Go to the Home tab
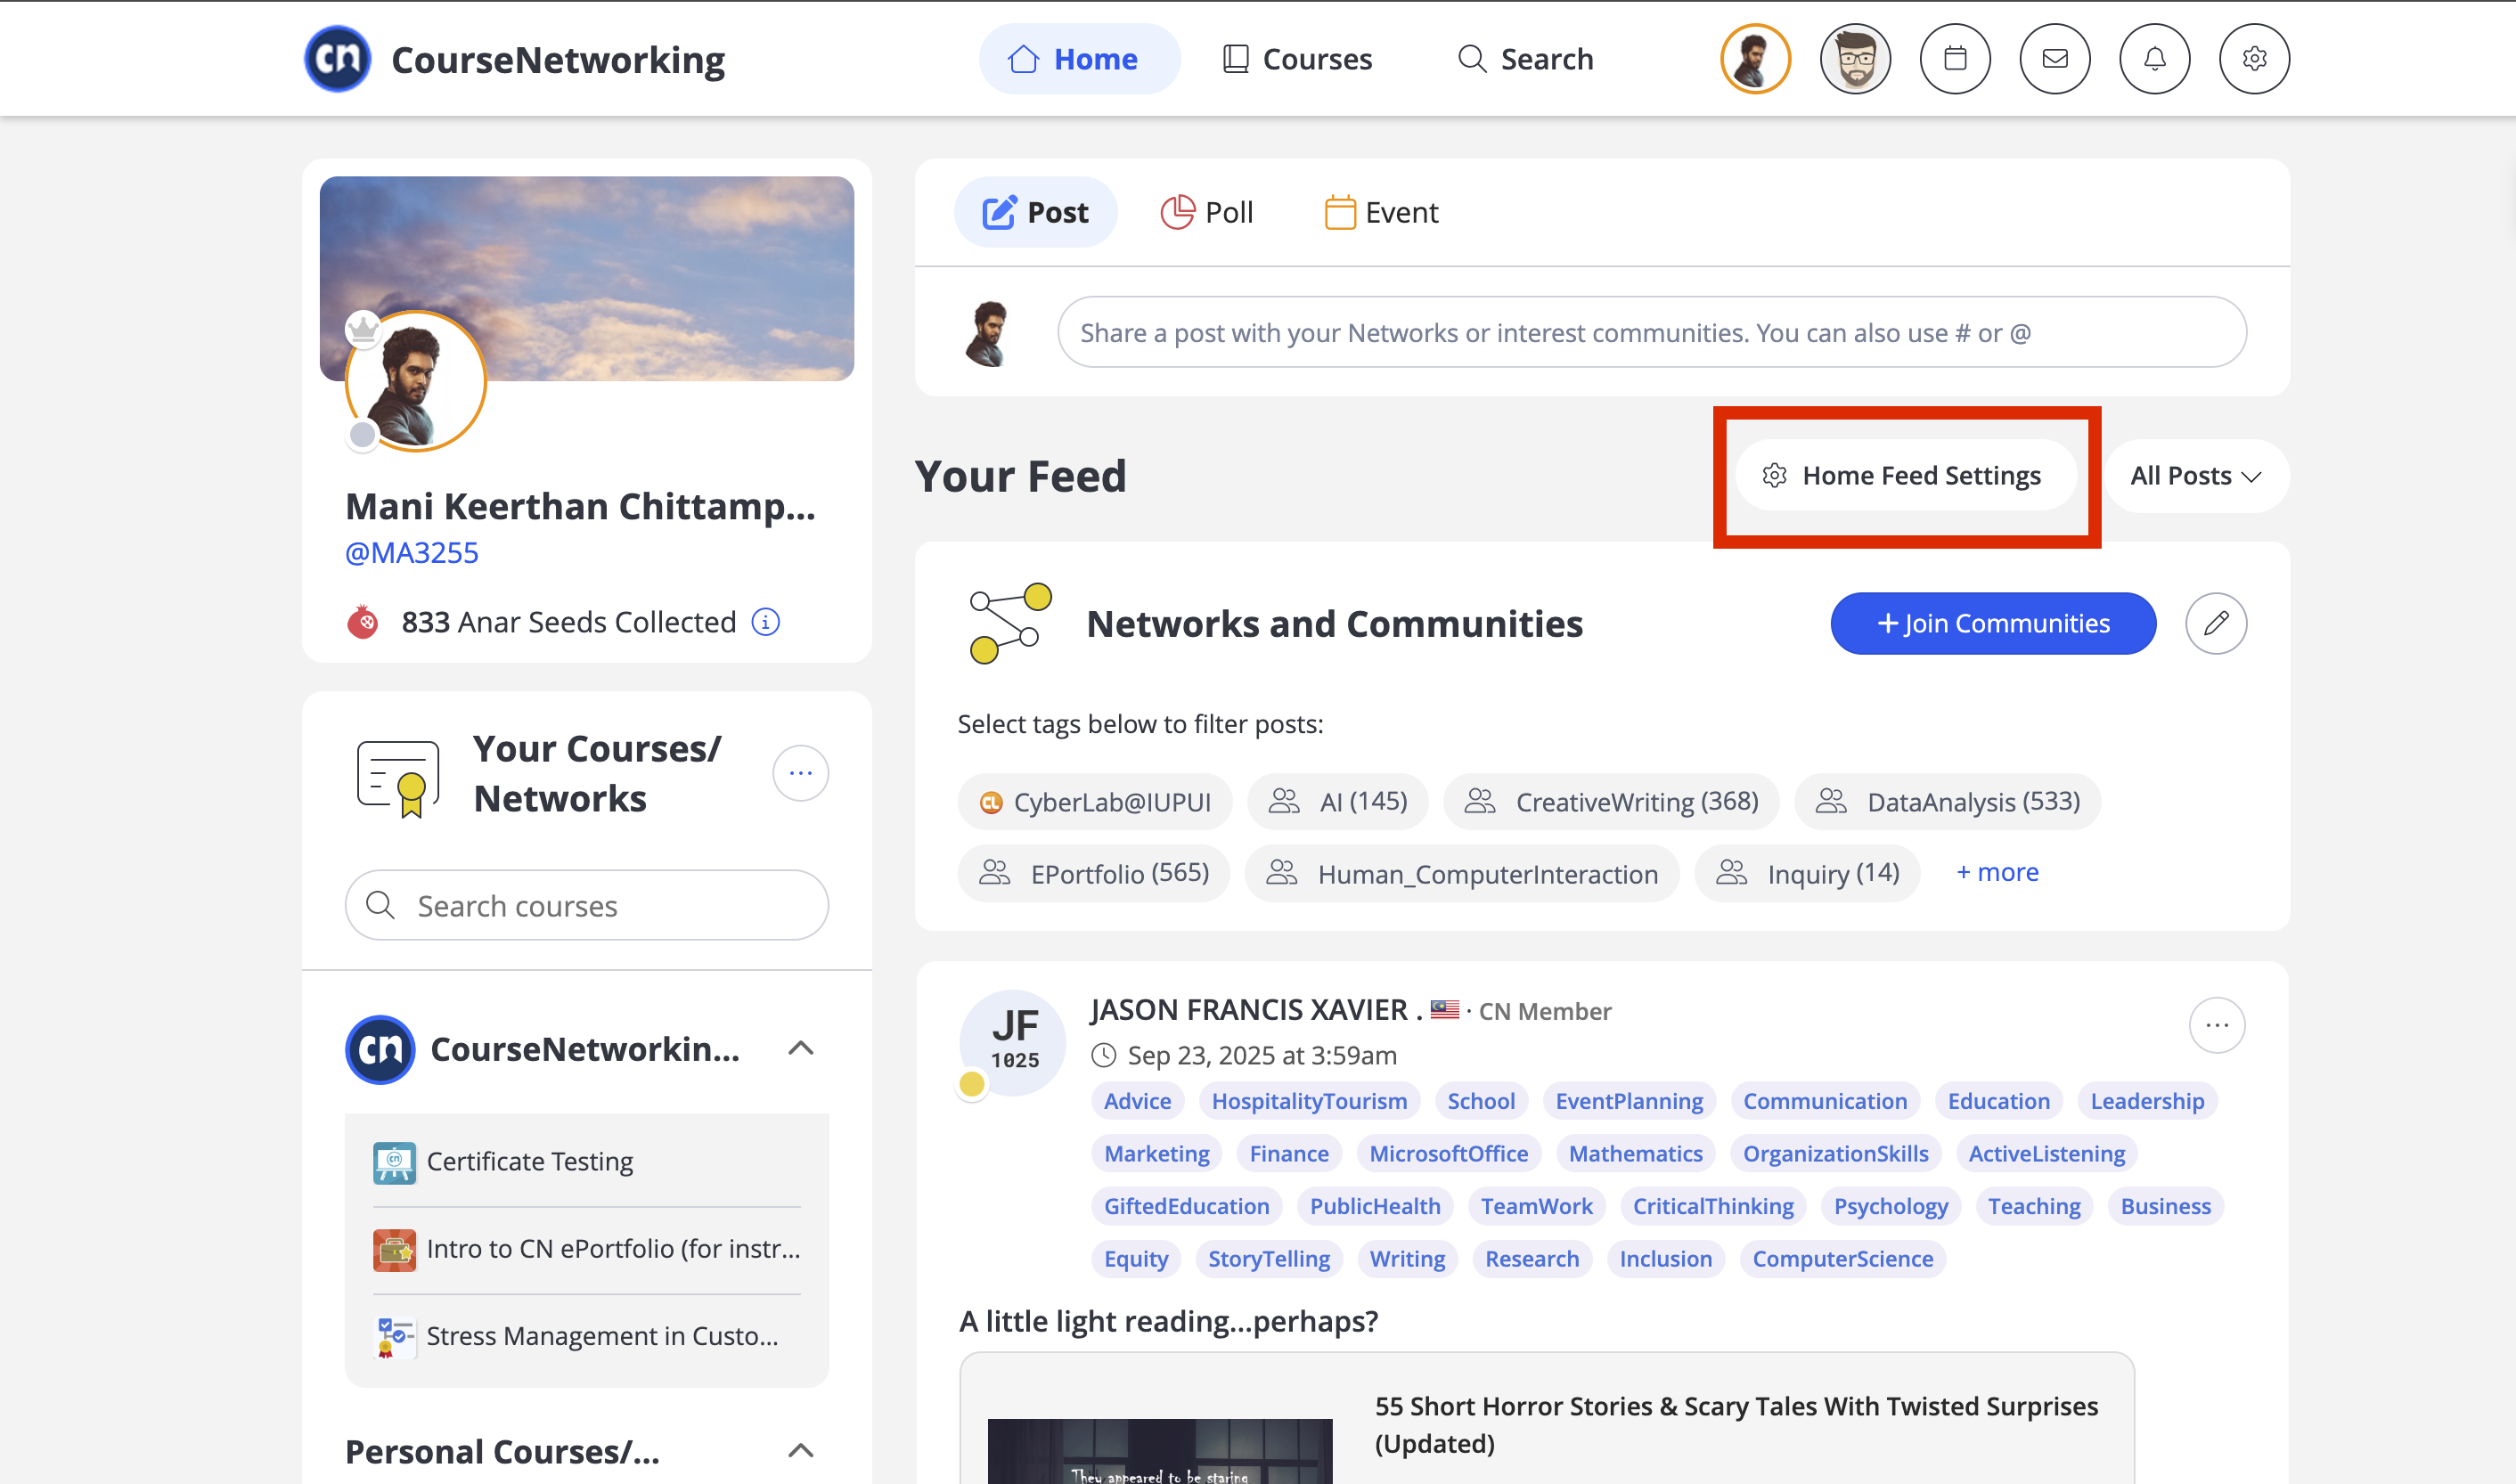The height and width of the screenshot is (1484, 2516). click(1078, 59)
